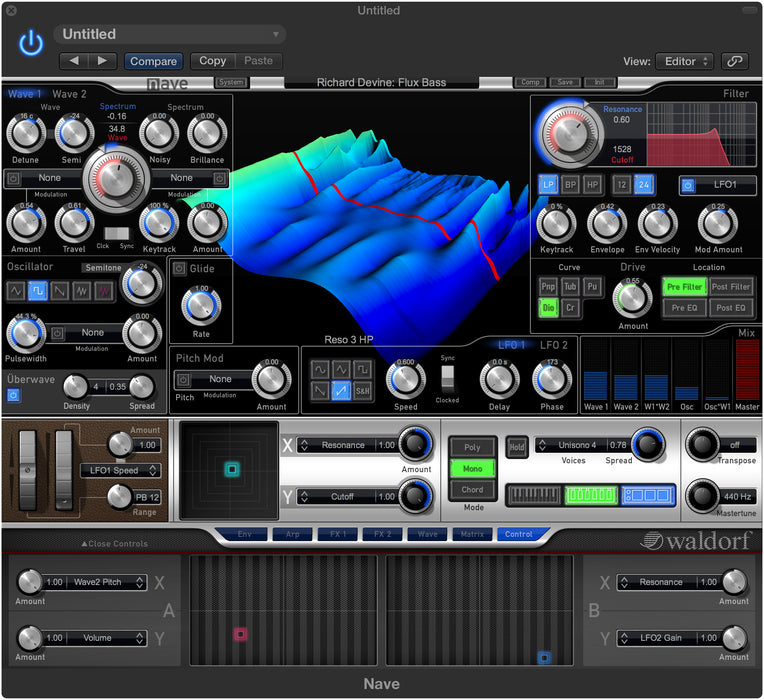Select the blue pads keyboard mode icon
Viewport: 764px width, 700px height.
pyautogui.click(x=647, y=495)
